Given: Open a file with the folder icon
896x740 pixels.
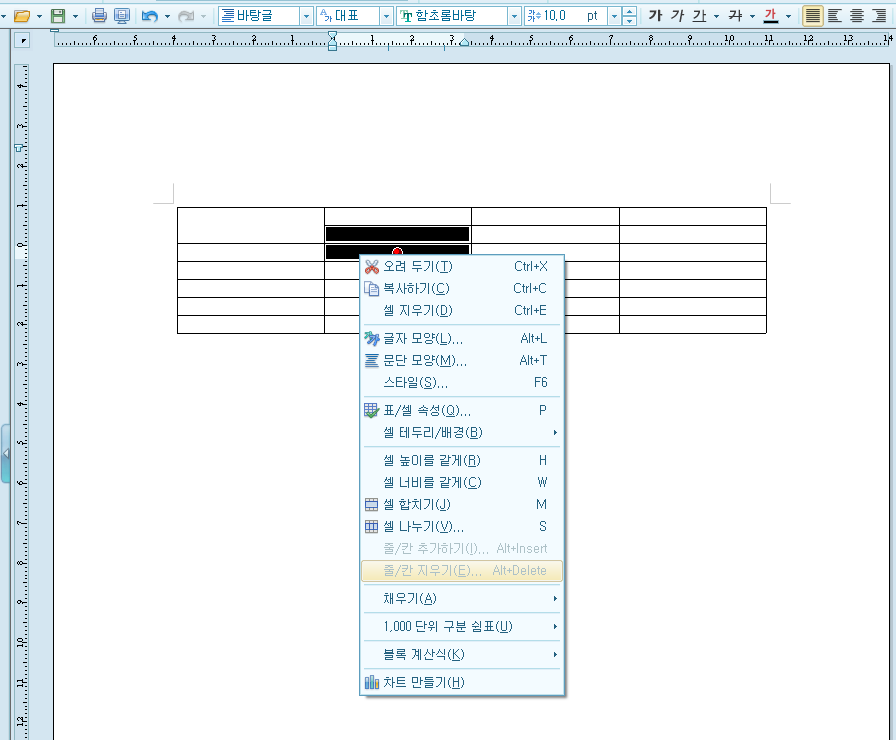Looking at the screenshot, I should point(22,15).
